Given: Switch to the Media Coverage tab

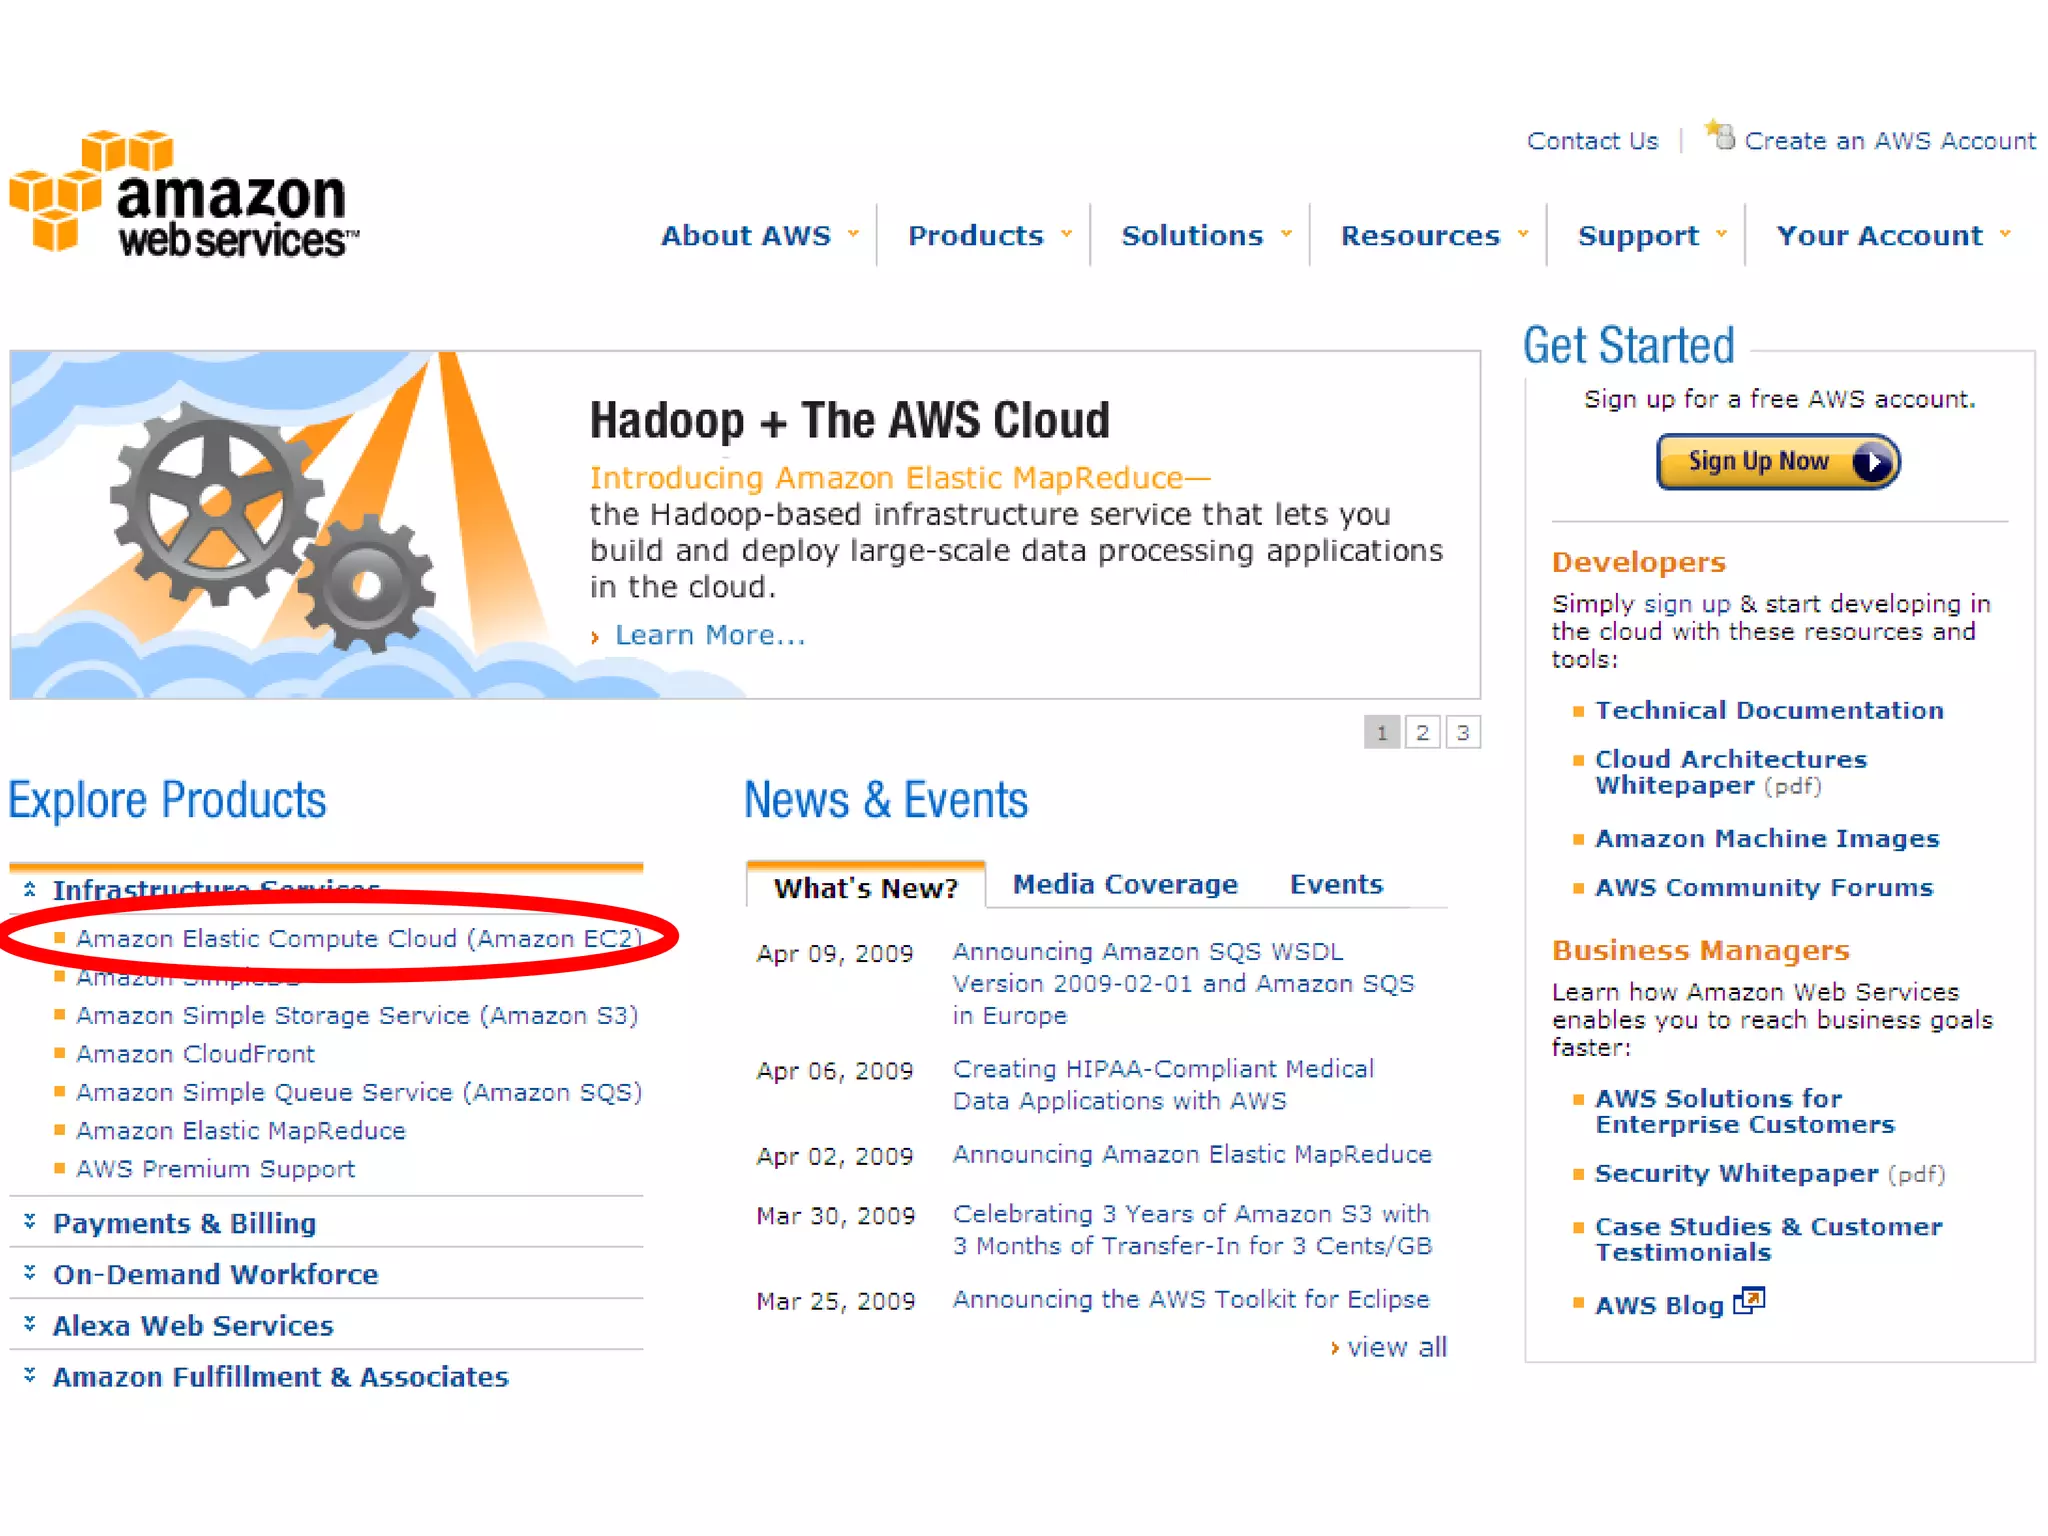Looking at the screenshot, I should (1125, 884).
